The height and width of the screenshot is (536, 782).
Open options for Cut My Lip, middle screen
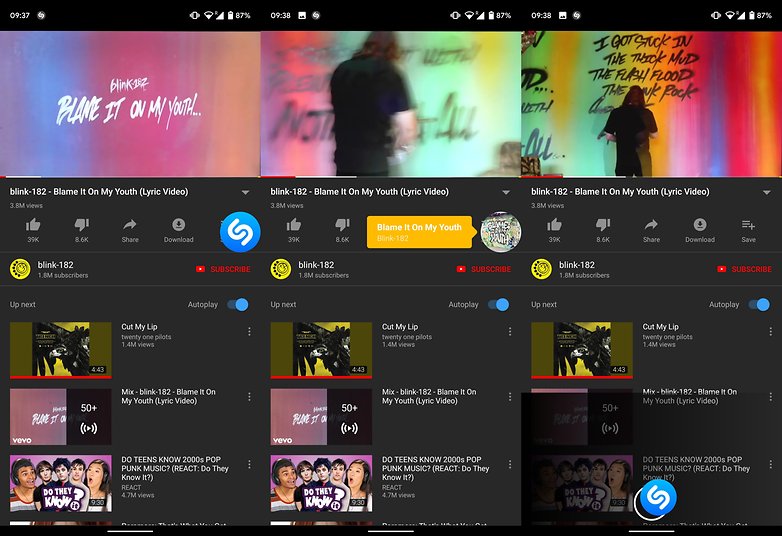[x=510, y=332]
